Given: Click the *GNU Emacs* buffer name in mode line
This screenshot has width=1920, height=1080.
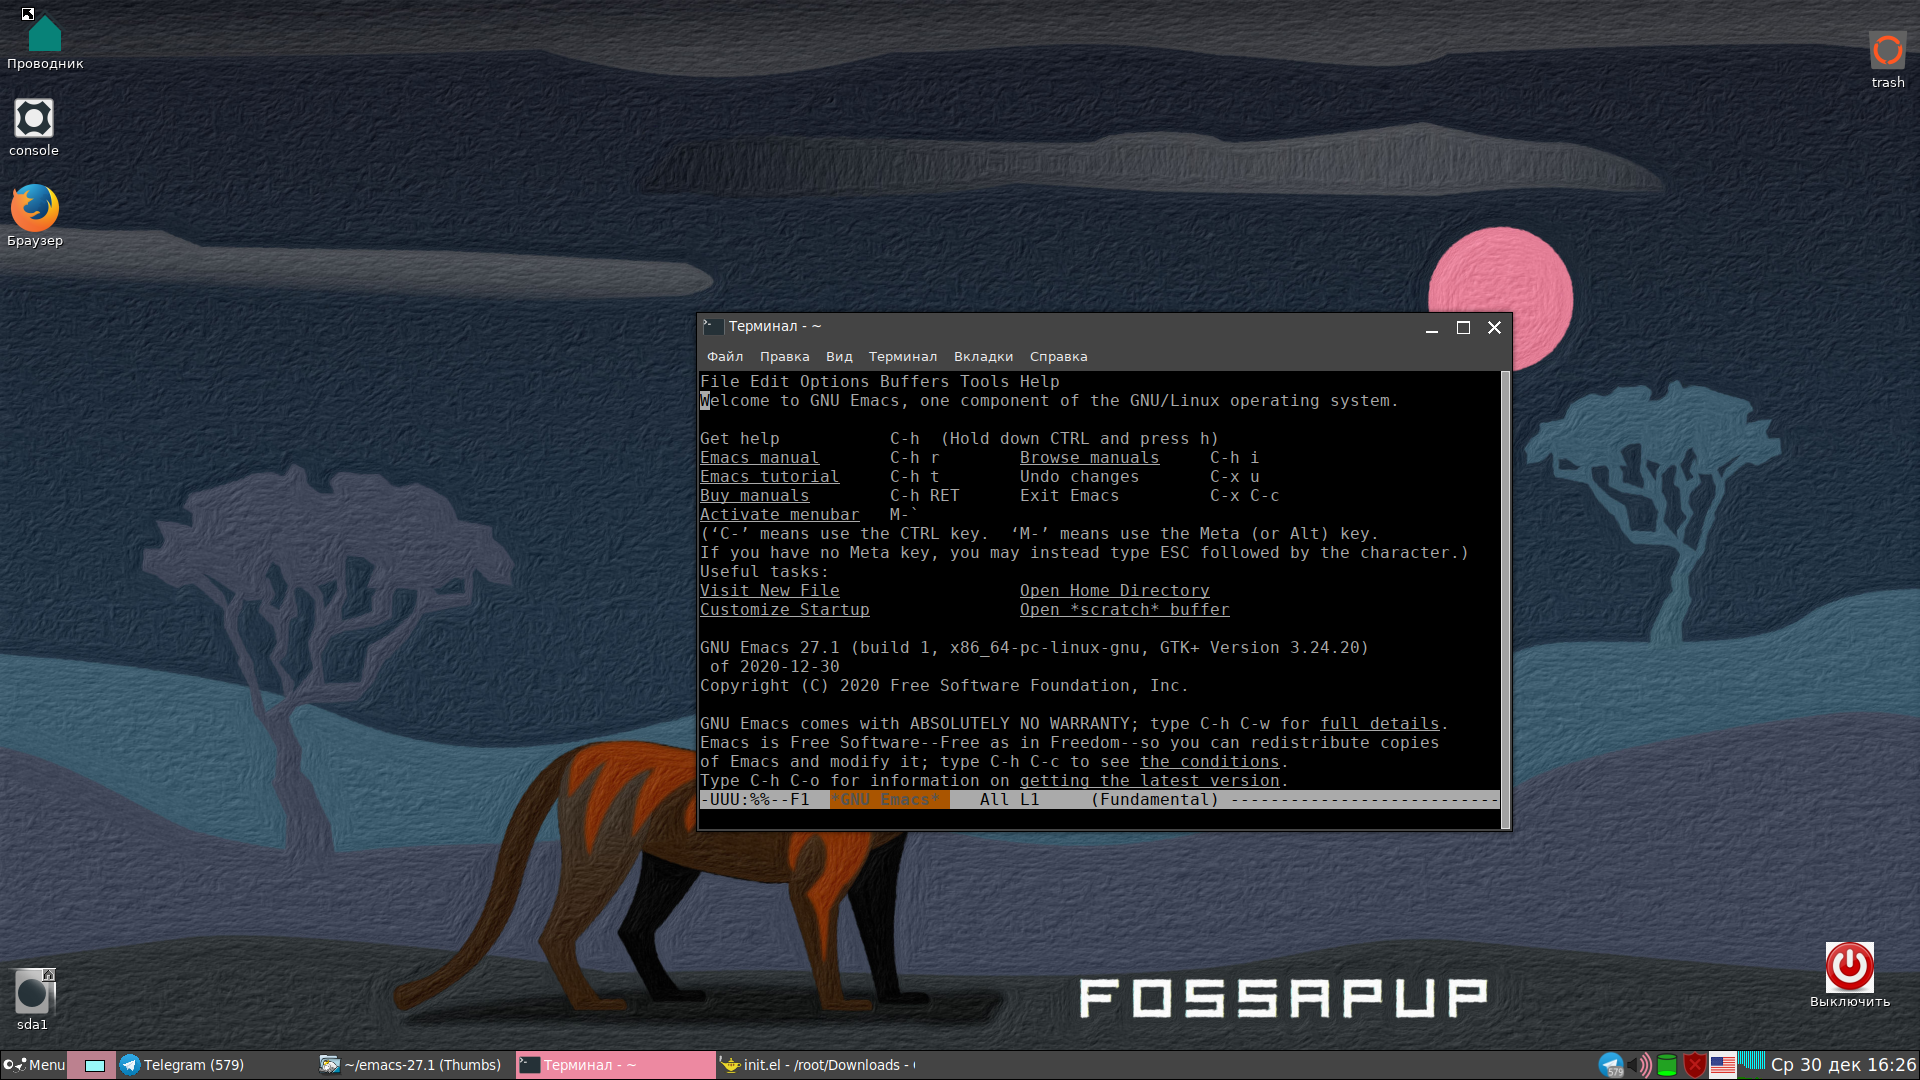Looking at the screenshot, I should [x=889, y=800].
